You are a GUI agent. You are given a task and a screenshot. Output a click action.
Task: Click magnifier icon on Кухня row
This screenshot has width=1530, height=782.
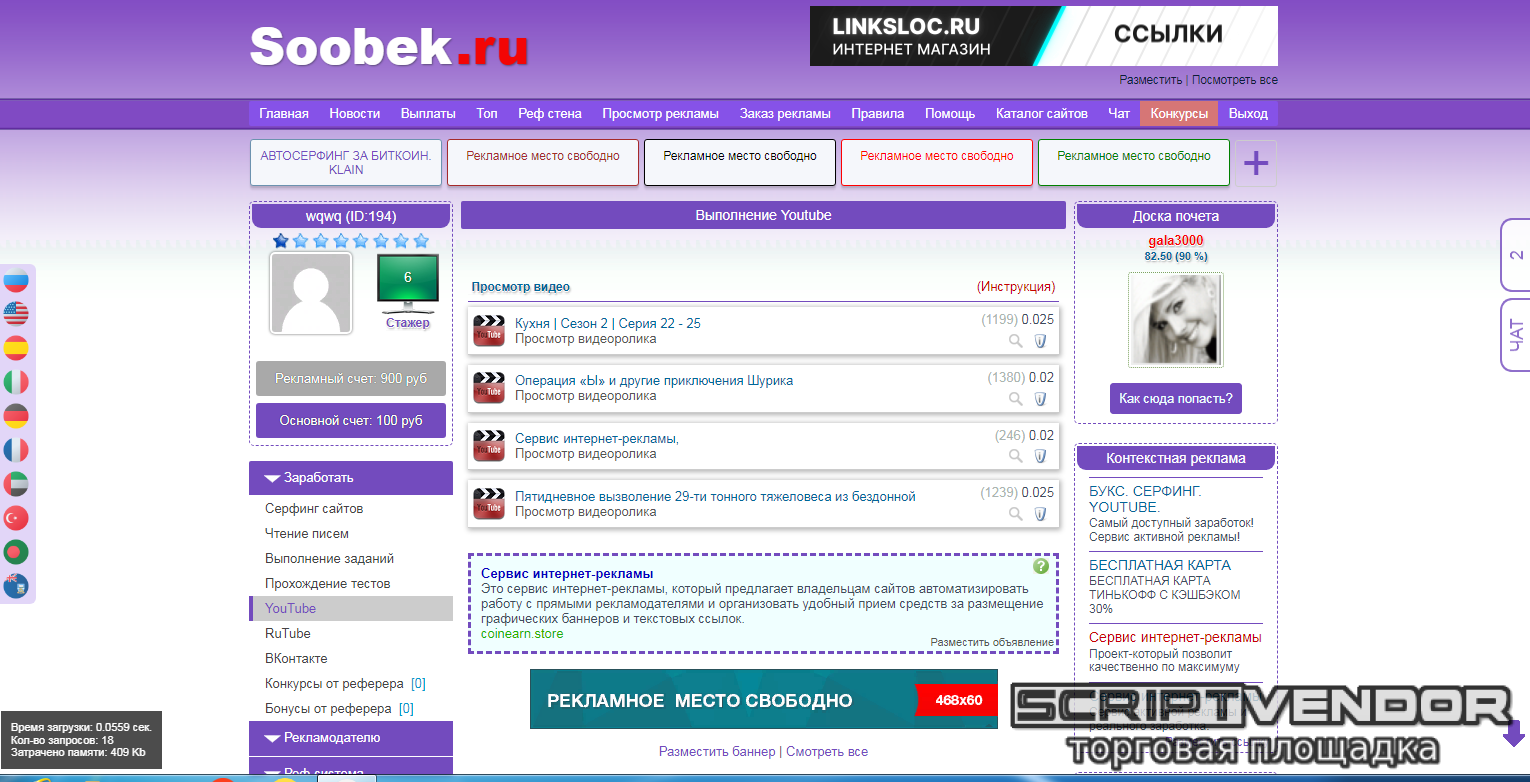click(x=1016, y=341)
